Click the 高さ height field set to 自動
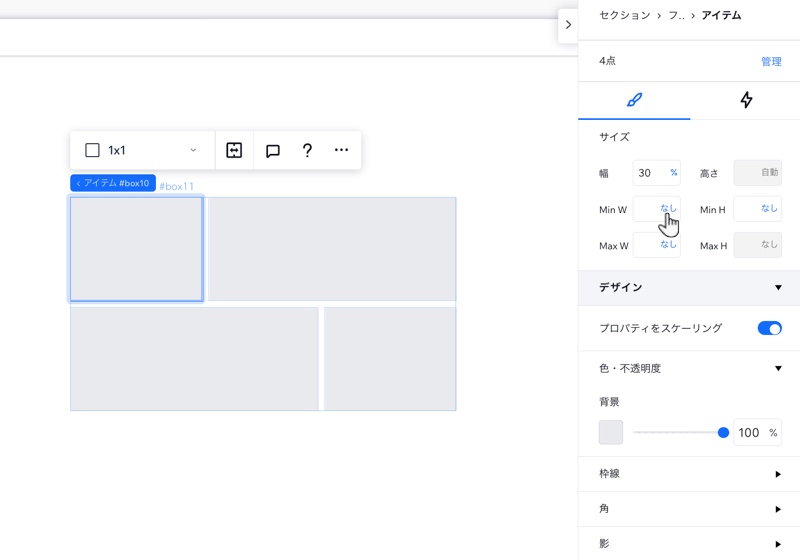The image size is (800, 560). click(757, 173)
